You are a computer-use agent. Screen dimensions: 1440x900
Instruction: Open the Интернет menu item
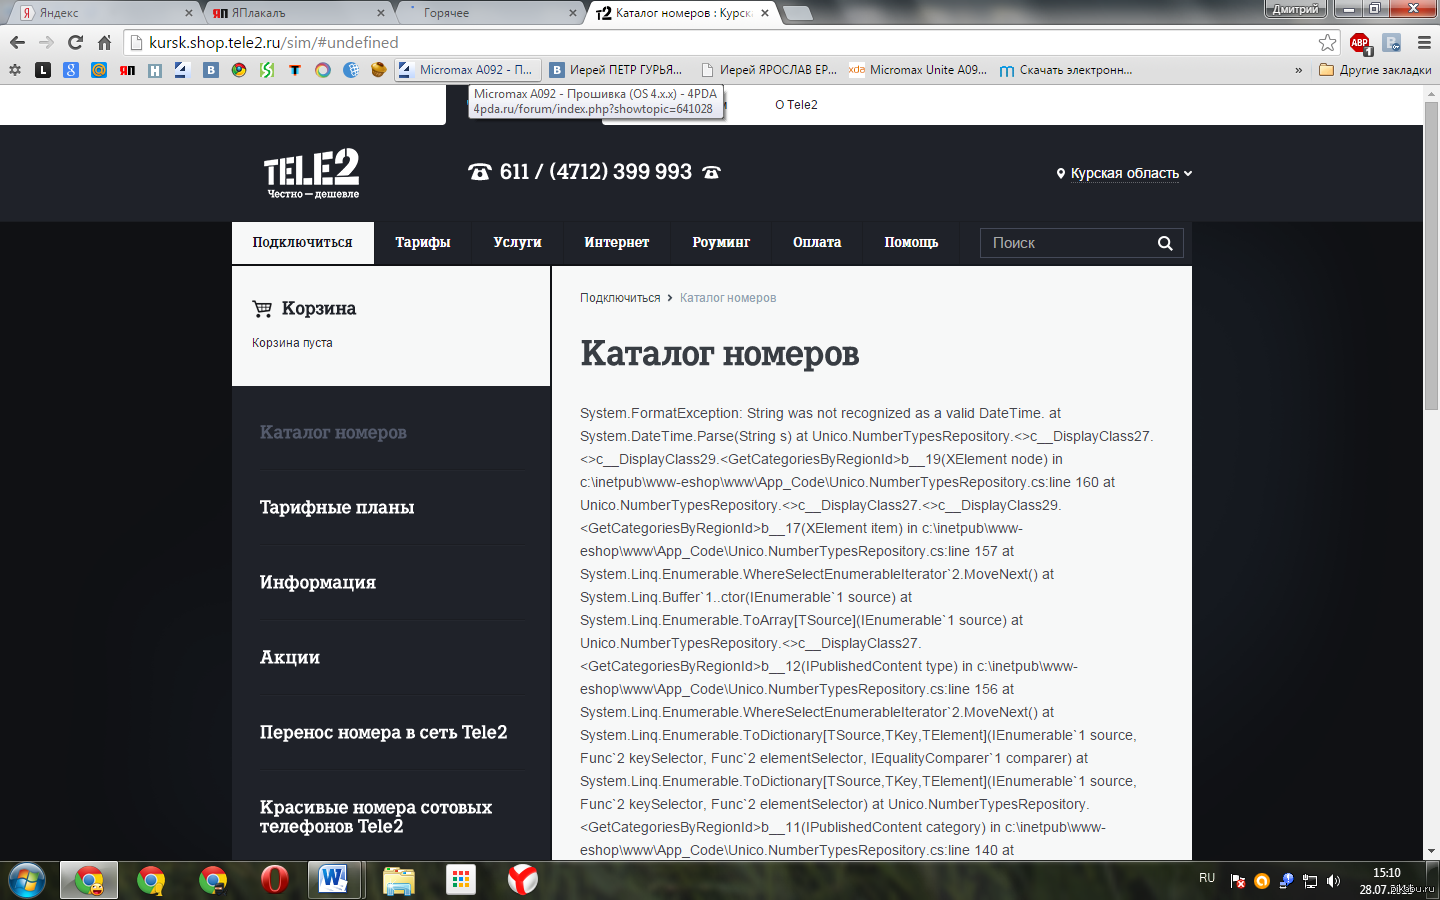click(617, 243)
